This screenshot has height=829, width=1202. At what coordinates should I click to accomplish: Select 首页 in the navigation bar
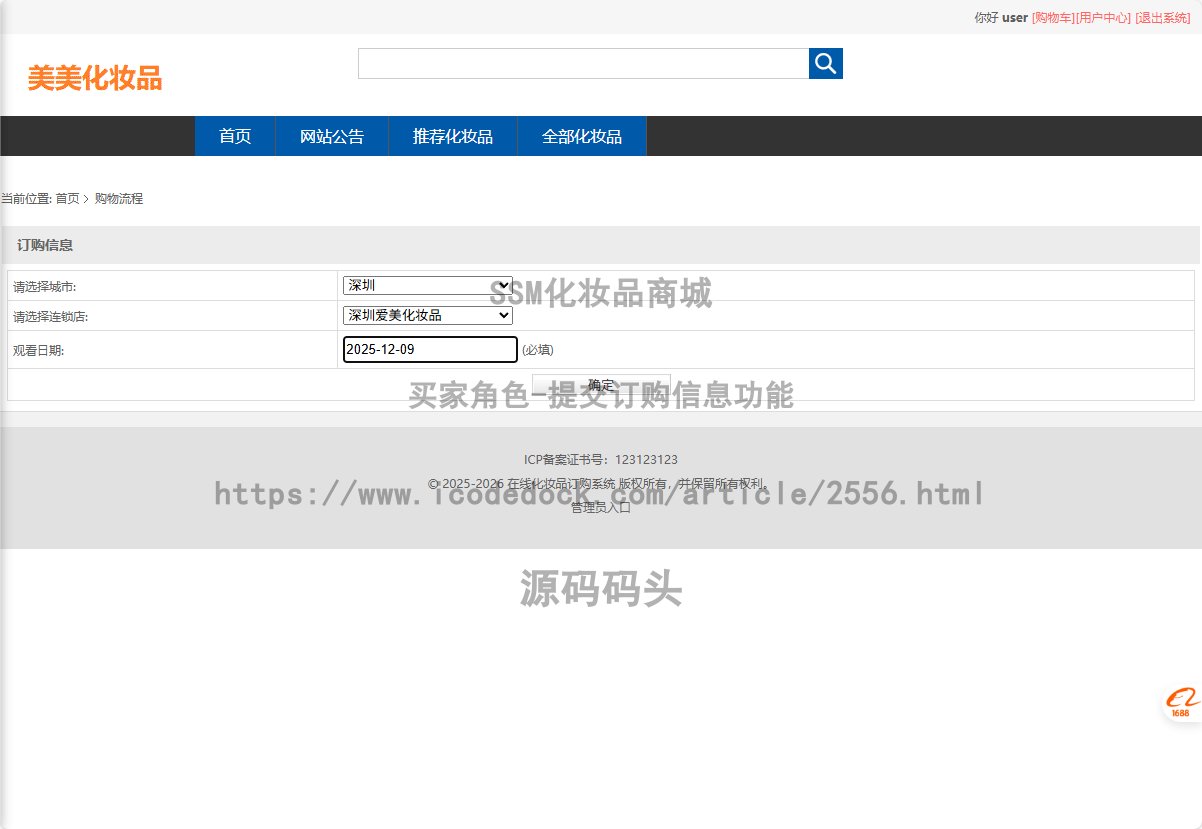235,137
